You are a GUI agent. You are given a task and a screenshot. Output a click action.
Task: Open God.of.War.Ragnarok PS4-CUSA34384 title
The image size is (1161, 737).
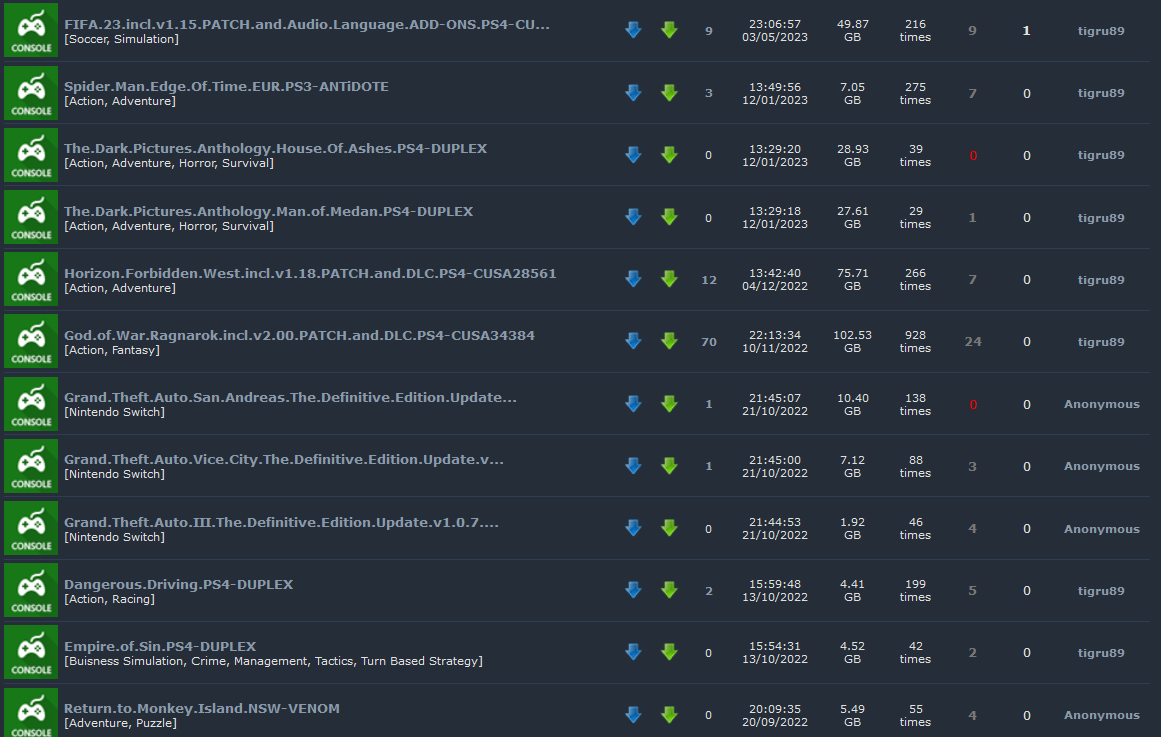299,336
